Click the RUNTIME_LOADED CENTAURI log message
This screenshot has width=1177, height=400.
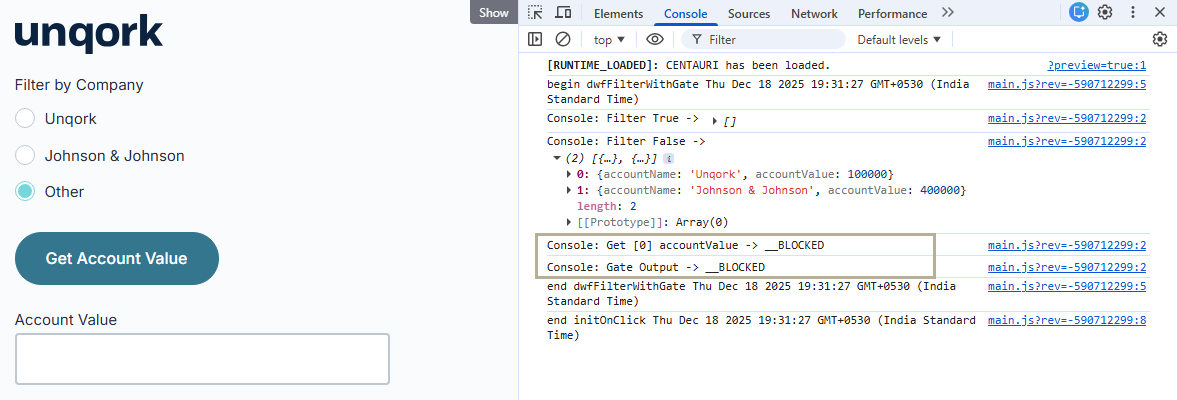(x=688, y=65)
